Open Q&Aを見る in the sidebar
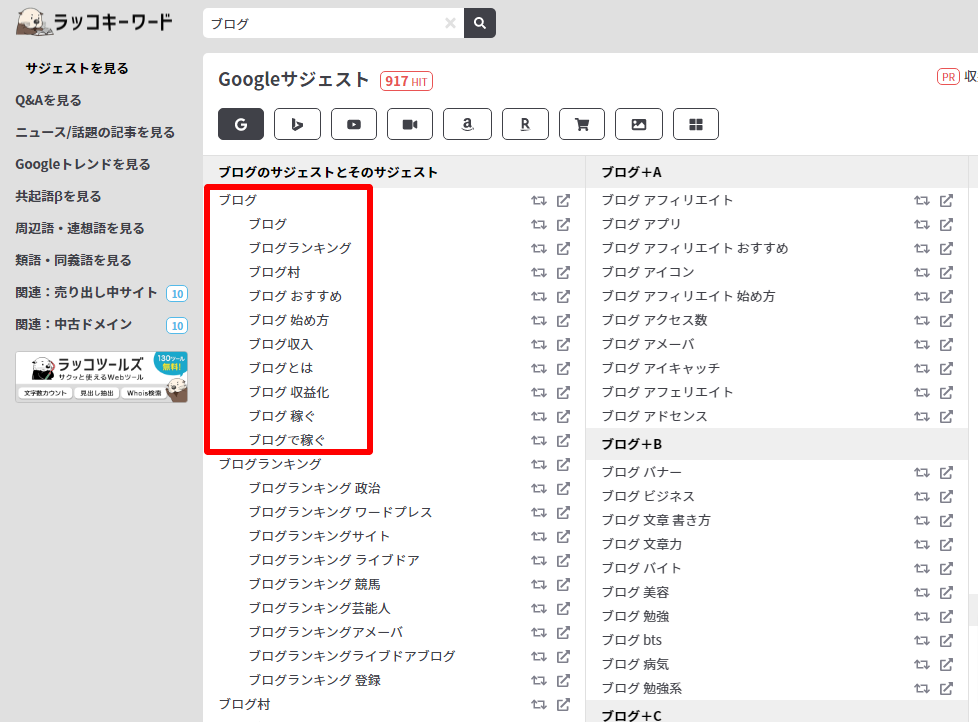Image resolution: width=978 pixels, height=722 pixels. [x=49, y=100]
